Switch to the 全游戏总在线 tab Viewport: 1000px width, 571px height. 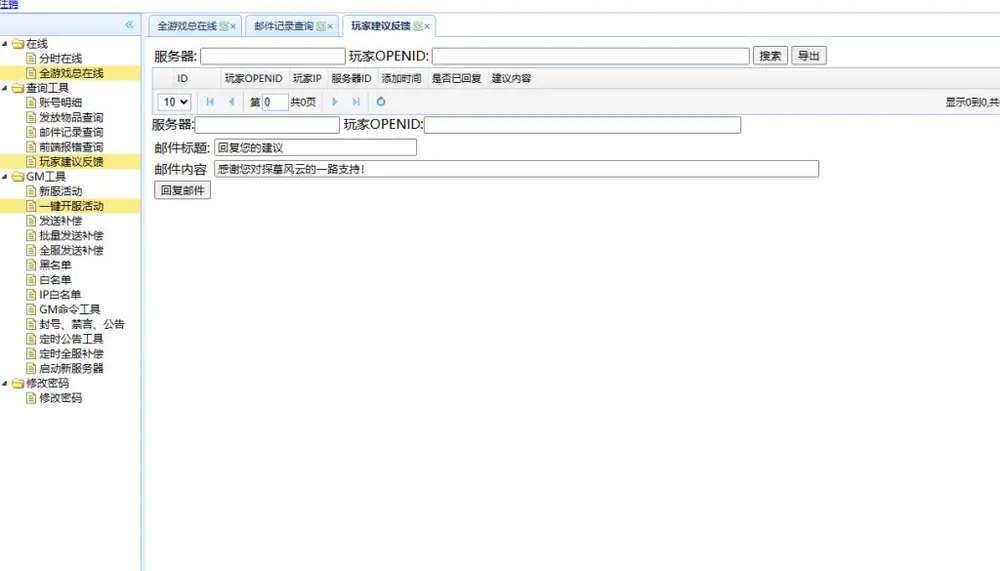pos(187,26)
